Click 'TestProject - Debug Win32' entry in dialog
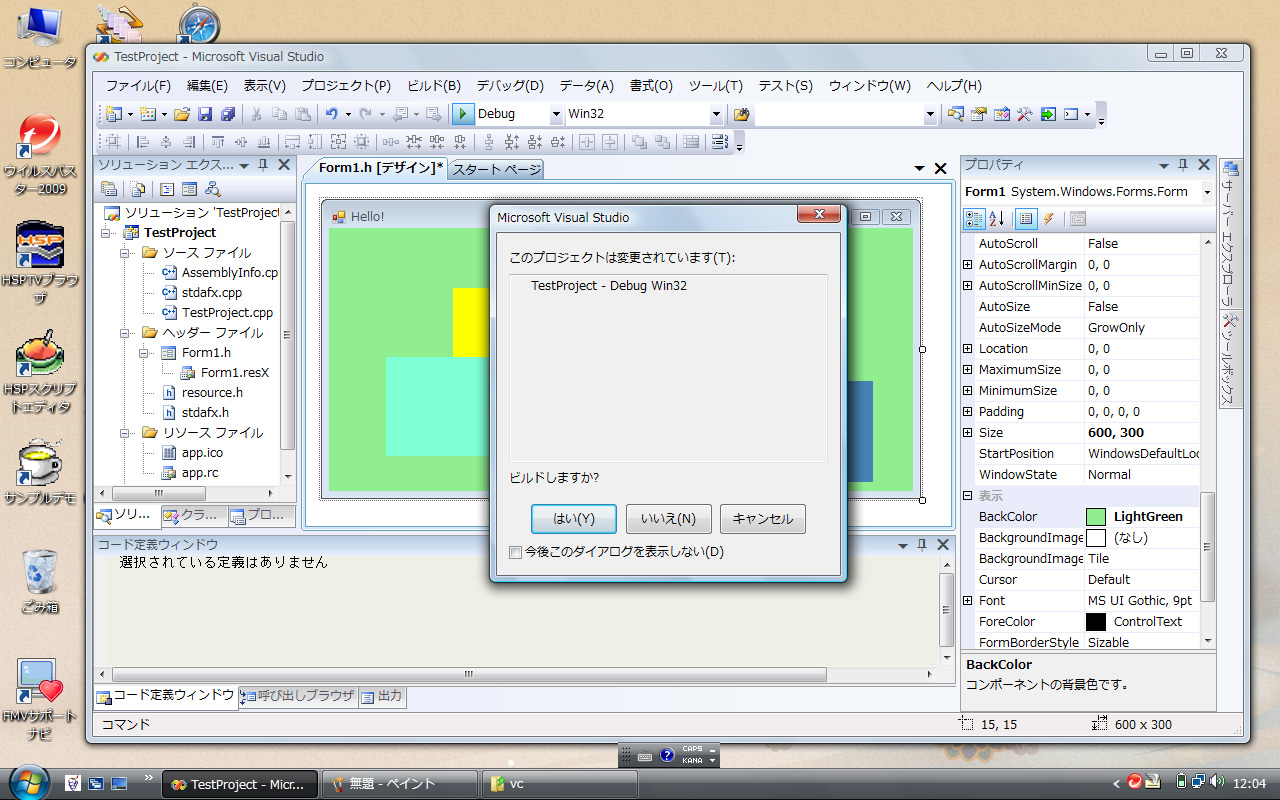 (x=609, y=286)
